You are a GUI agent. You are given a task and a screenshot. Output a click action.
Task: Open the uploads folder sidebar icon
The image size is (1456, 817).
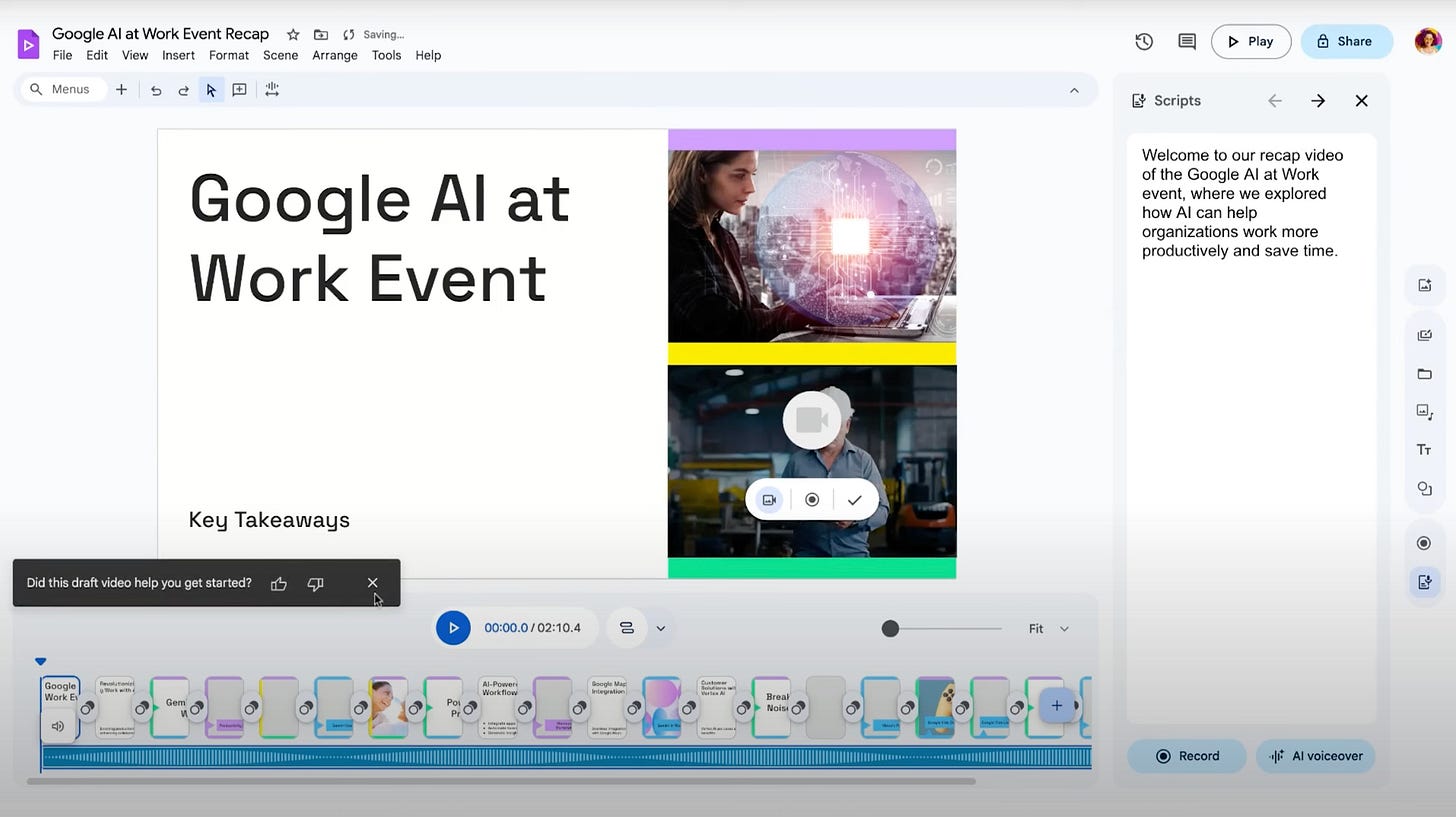pyautogui.click(x=1425, y=374)
